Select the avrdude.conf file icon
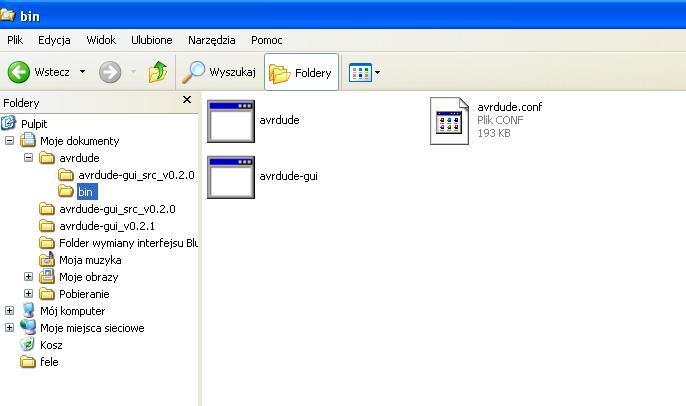 tap(449, 121)
